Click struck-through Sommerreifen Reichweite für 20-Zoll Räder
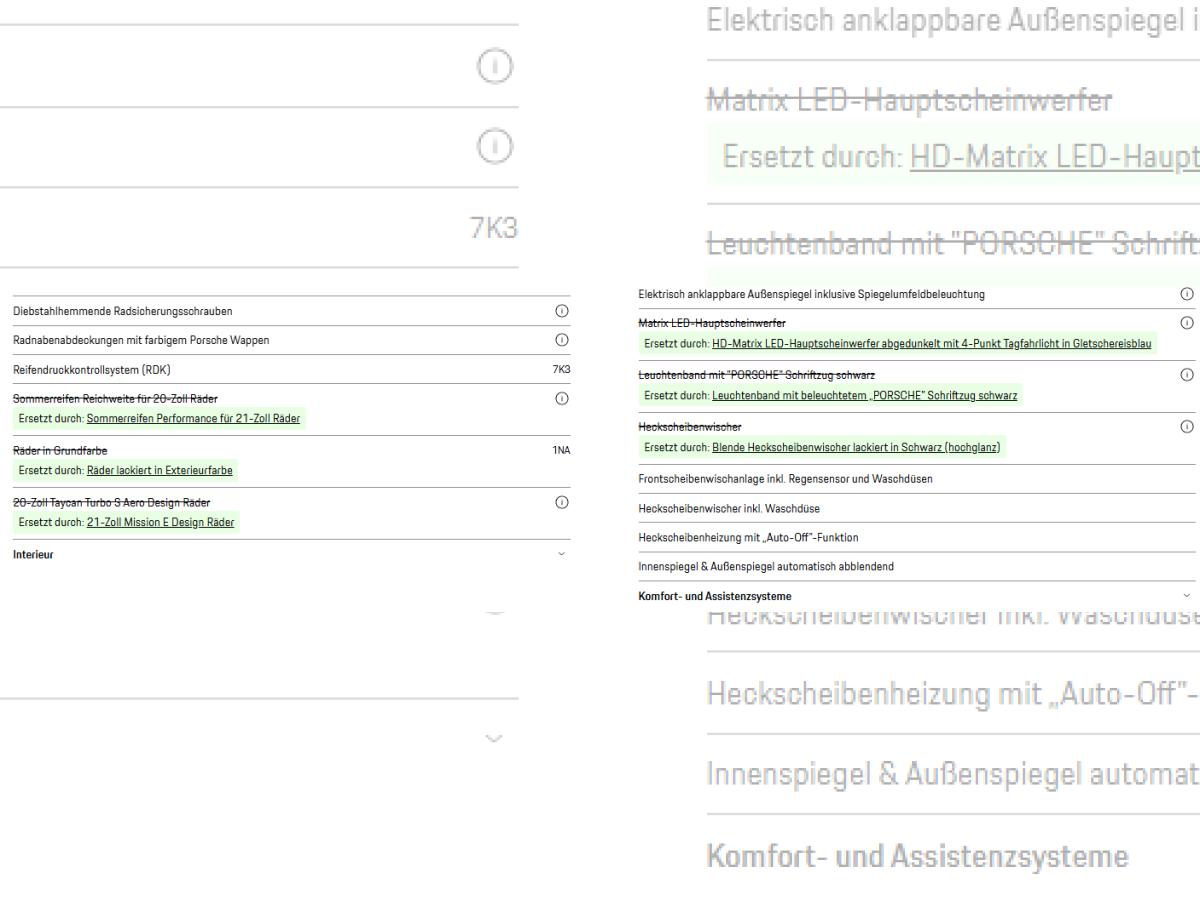The image size is (1200, 900). (x=115, y=399)
